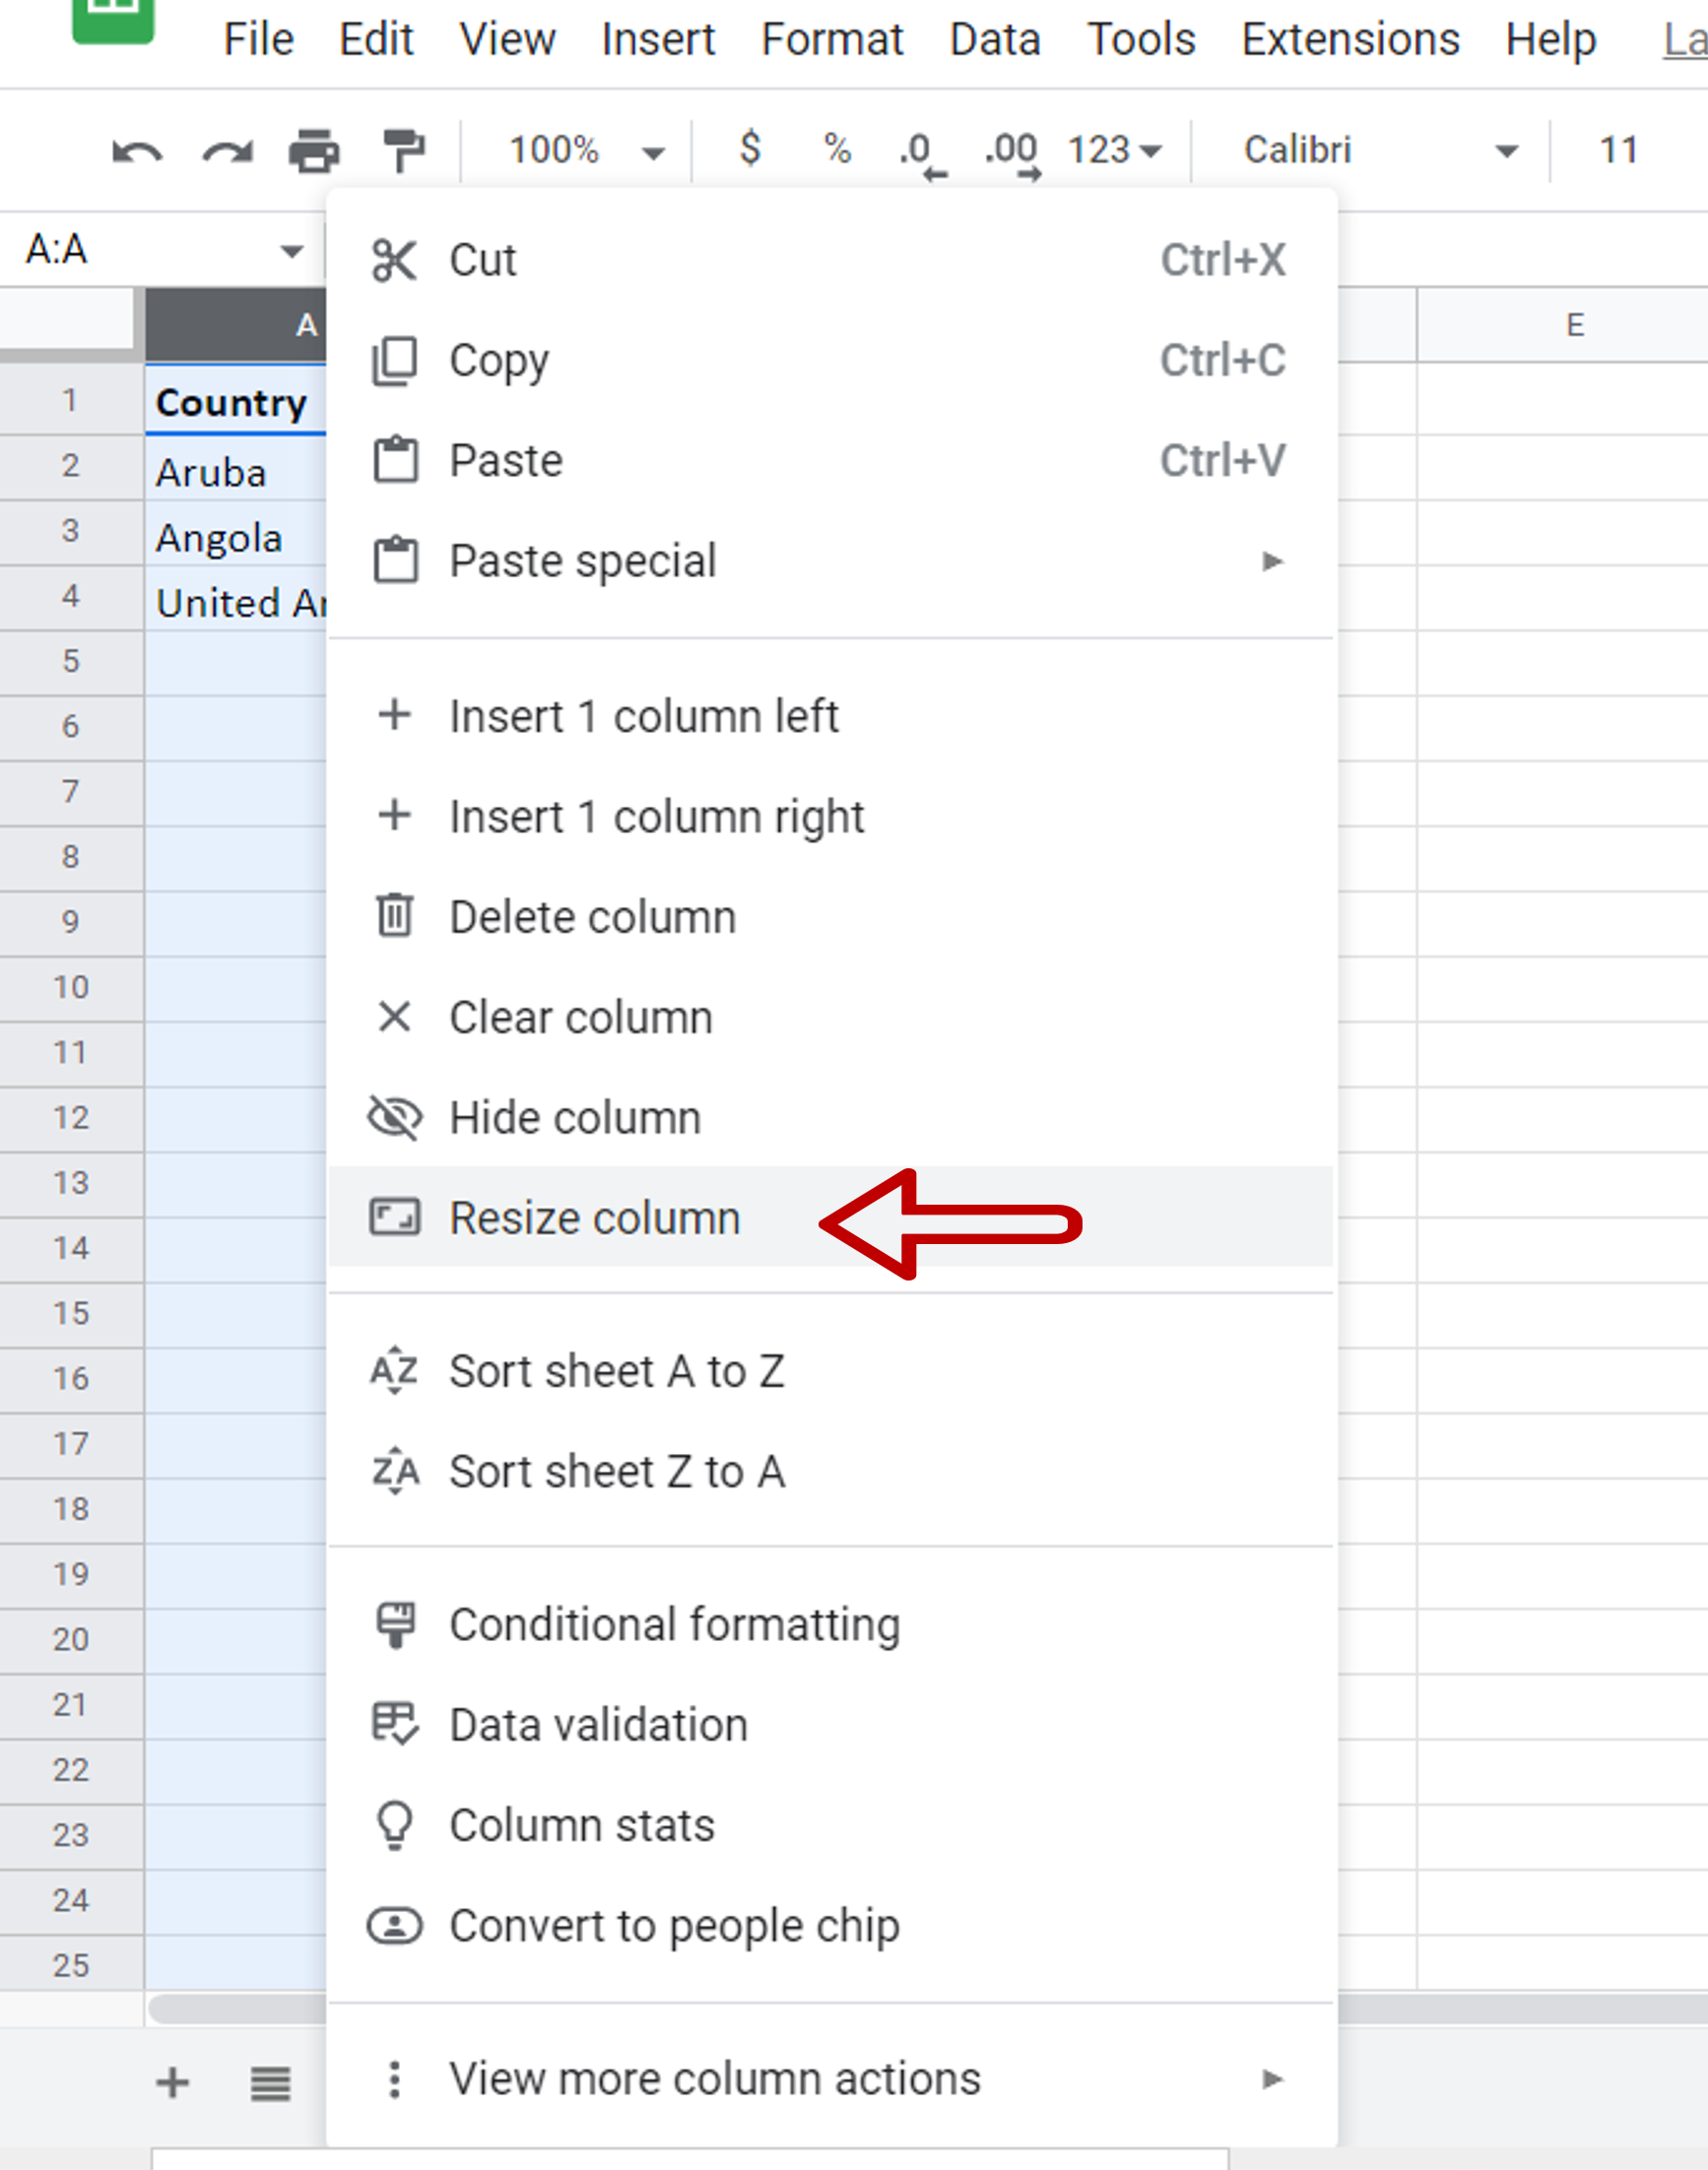Viewport: 1708px width, 2170px height.
Task: Open the zoom 100% dropdown
Action: (584, 151)
